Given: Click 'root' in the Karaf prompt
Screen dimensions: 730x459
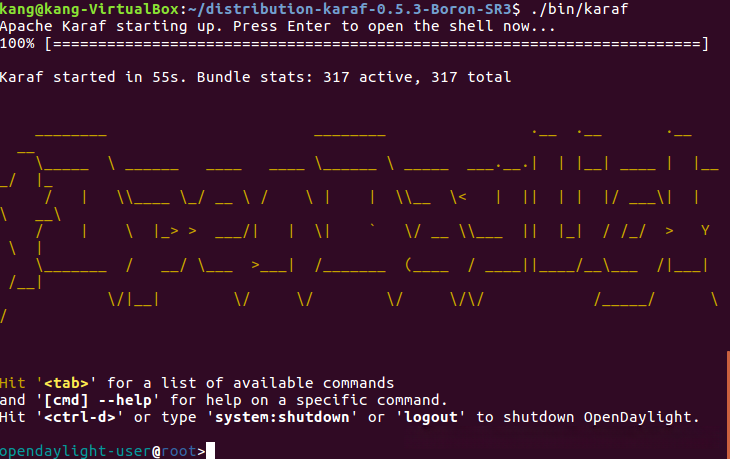Looking at the screenshot, I should (x=179, y=451).
